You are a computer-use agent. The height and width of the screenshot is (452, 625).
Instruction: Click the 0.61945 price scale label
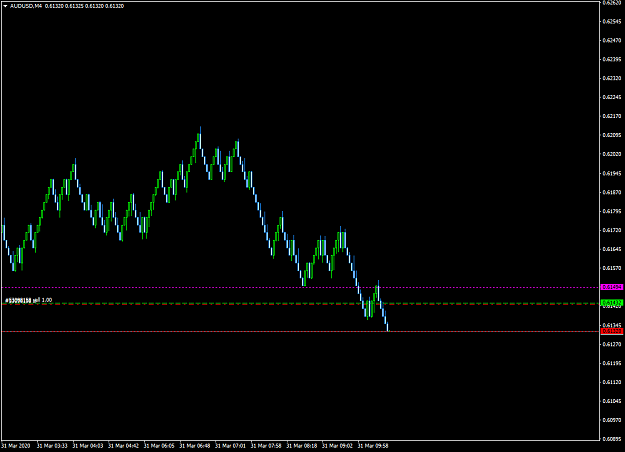612,173
